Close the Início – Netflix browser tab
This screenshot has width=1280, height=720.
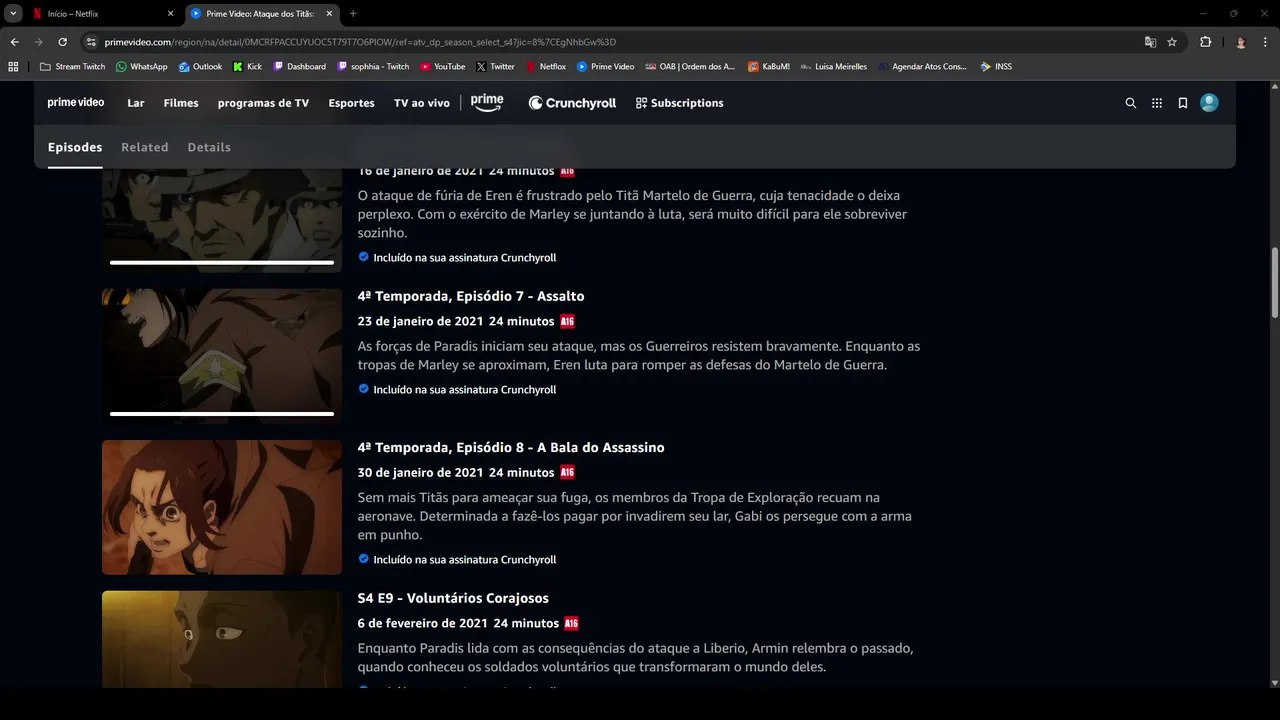click(170, 14)
